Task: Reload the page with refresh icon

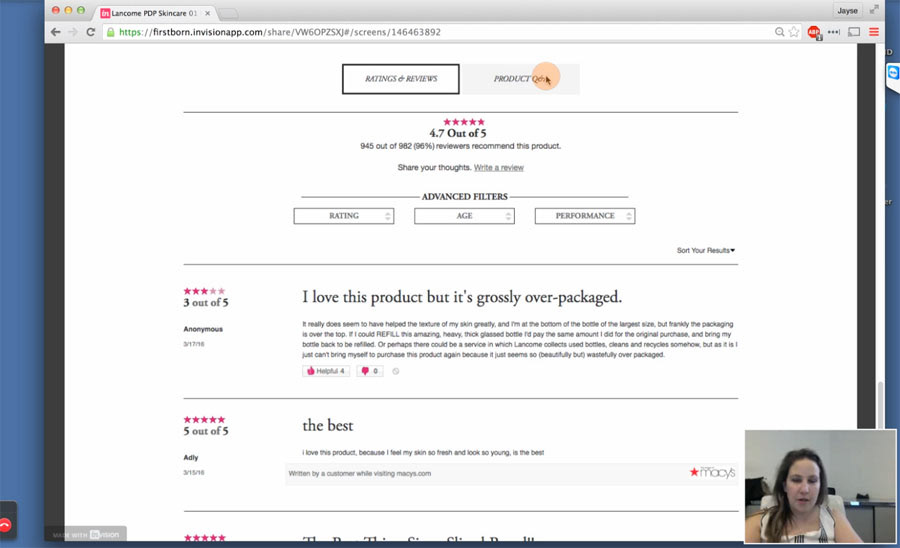Action: [x=91, y=32]
